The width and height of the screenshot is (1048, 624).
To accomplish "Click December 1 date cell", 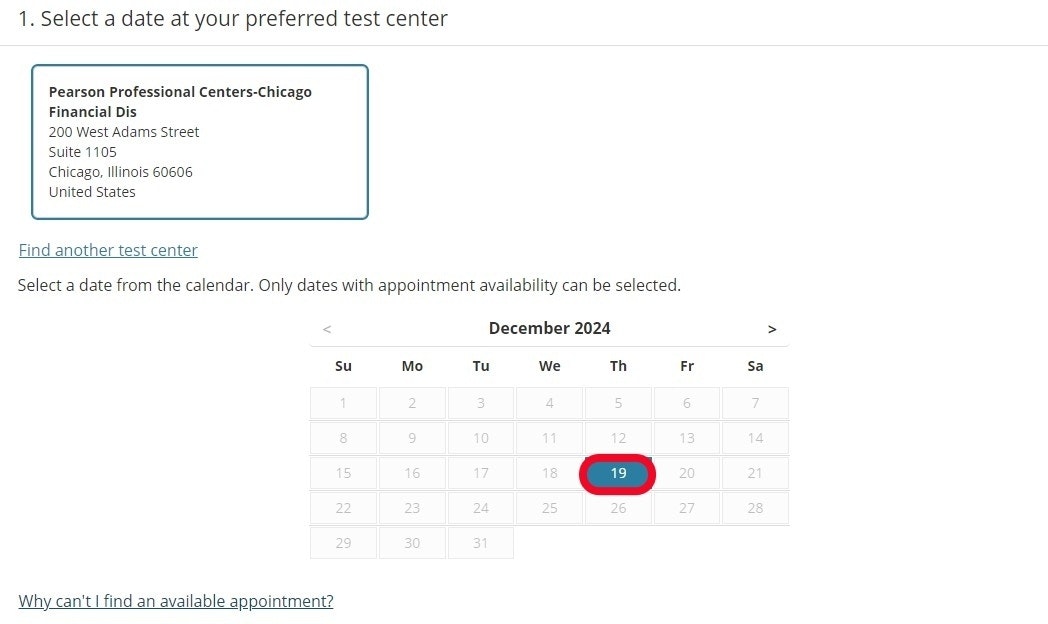I will 343,403.
